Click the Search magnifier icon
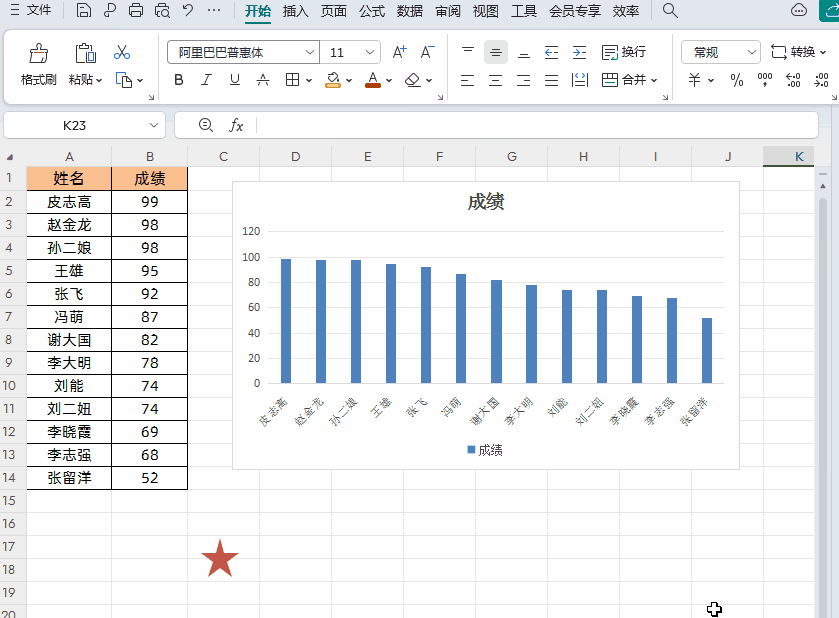 pyautogui.click(x=670, y=10)
